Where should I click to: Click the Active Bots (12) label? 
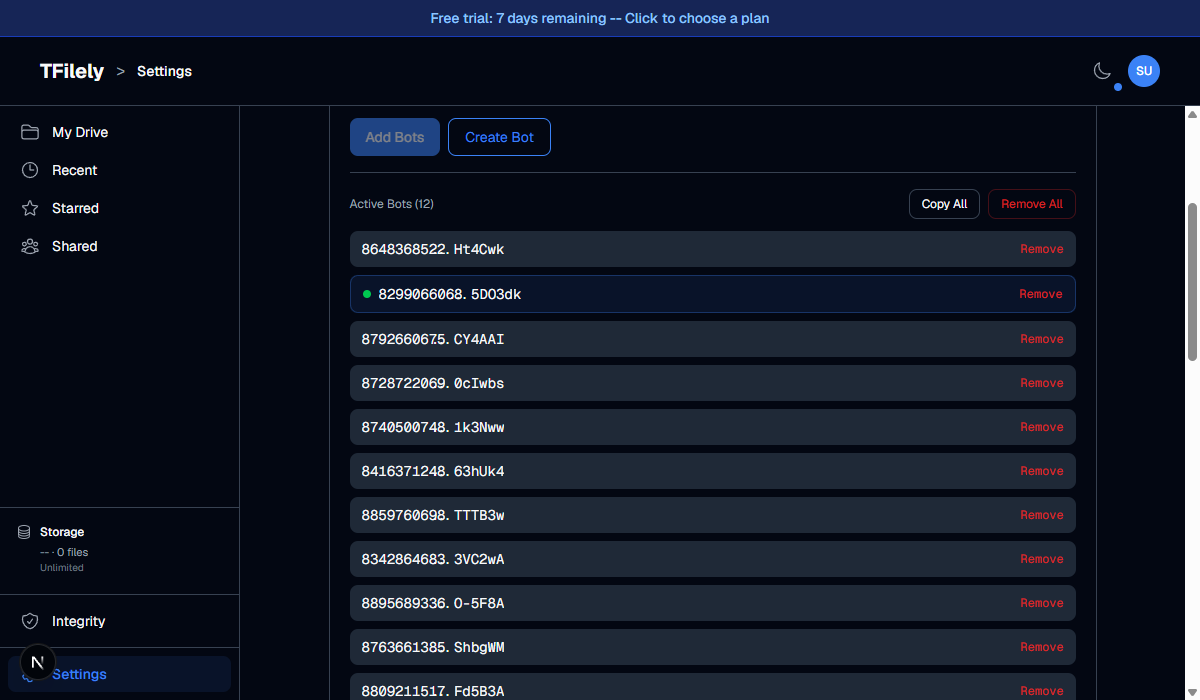pos(391,204)
